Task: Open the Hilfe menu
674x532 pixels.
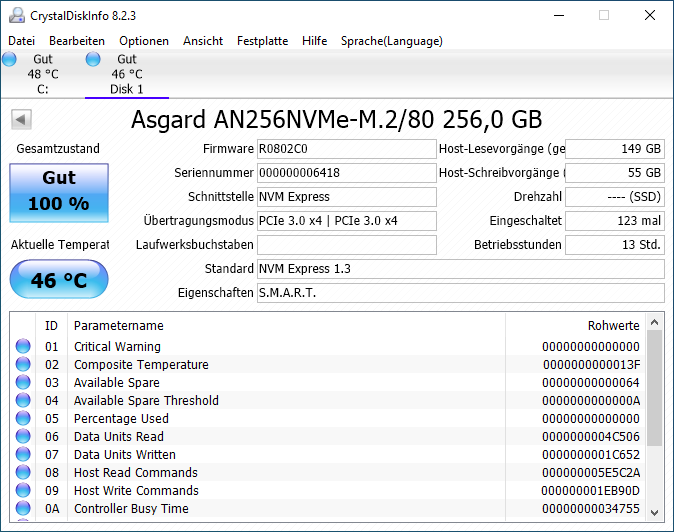Action: 315,41
